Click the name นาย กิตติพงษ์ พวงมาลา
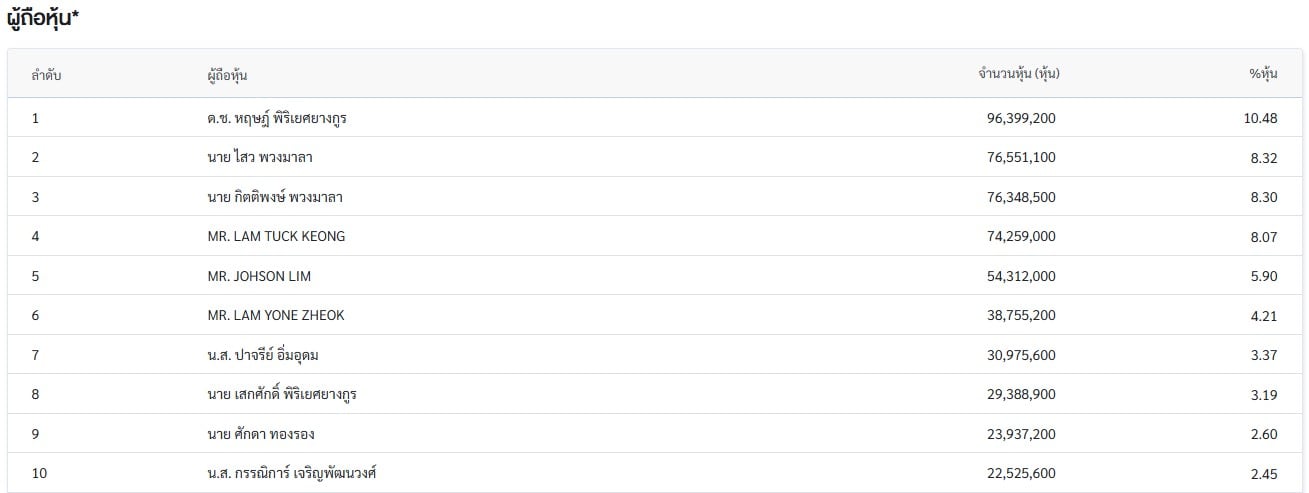The width and height of the screenshot is (1309, 493). pos(269,197)
